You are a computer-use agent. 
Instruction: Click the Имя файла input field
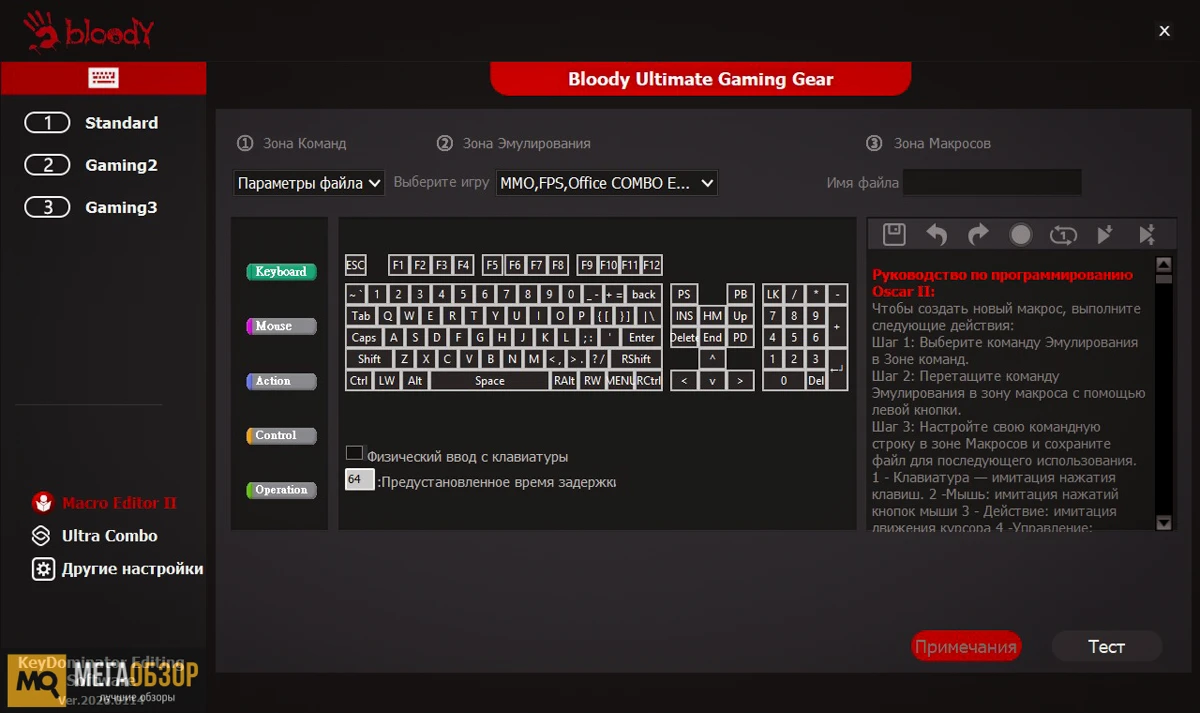(991, 183)
